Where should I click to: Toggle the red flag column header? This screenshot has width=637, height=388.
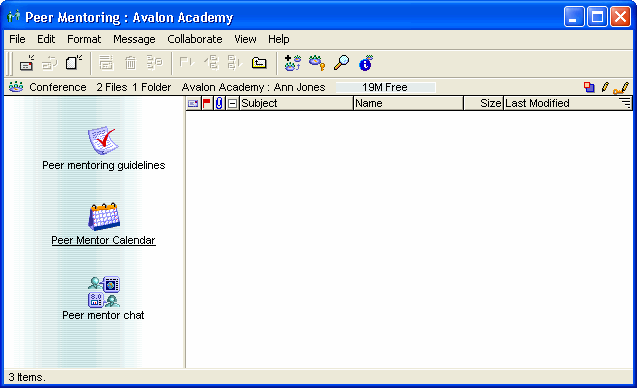[x=206, y=104]
